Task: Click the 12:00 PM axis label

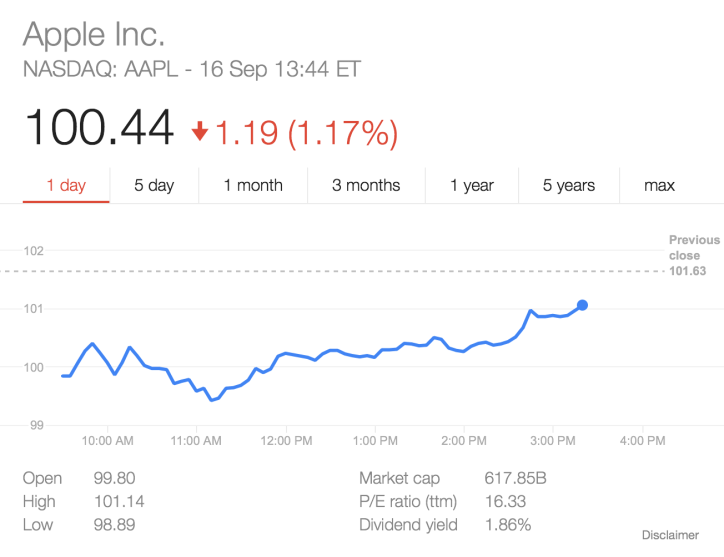Action: [286, 440]
